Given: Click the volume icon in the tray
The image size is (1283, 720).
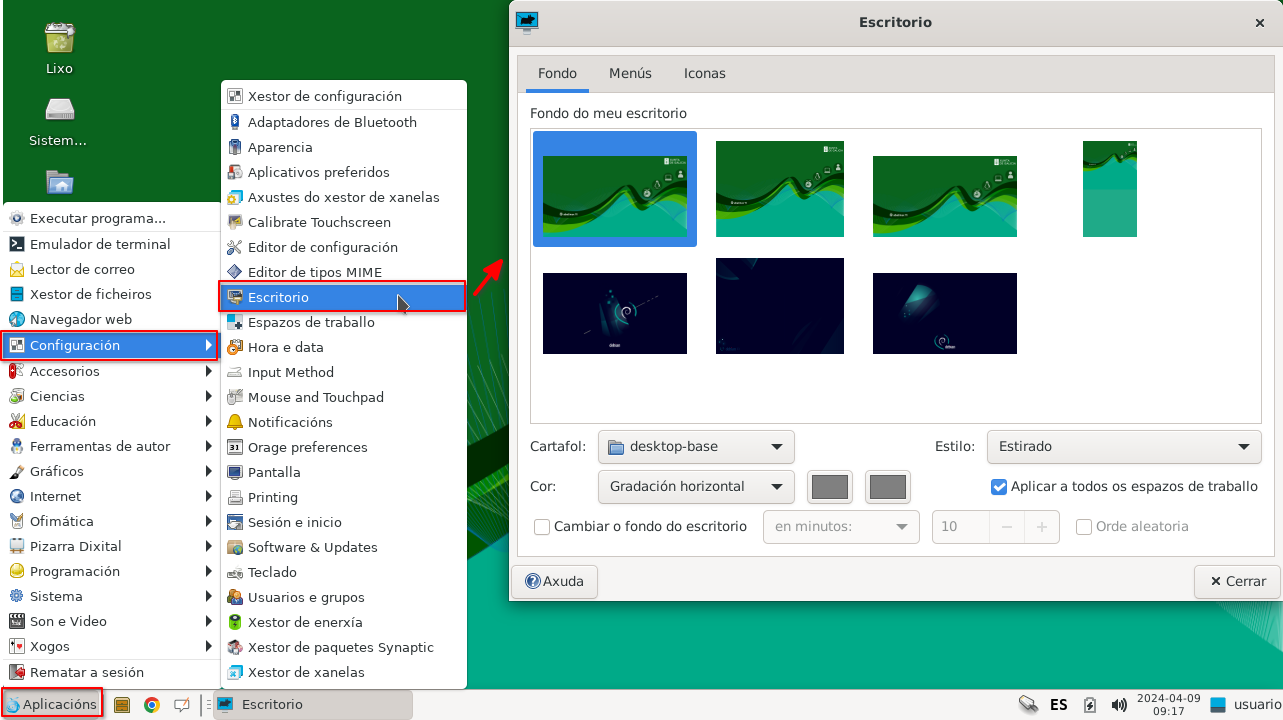Looking at the screenshot, I should tap(1117, 704).
